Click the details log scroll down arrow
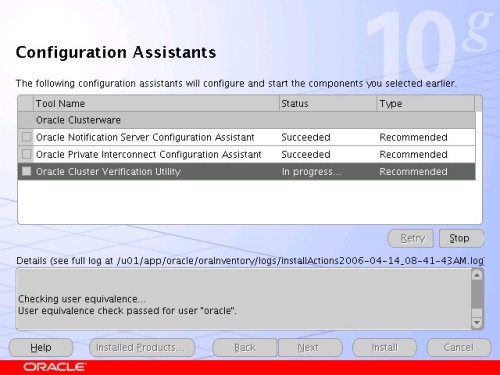Screen dimensions: 500x375 point(477,323)
